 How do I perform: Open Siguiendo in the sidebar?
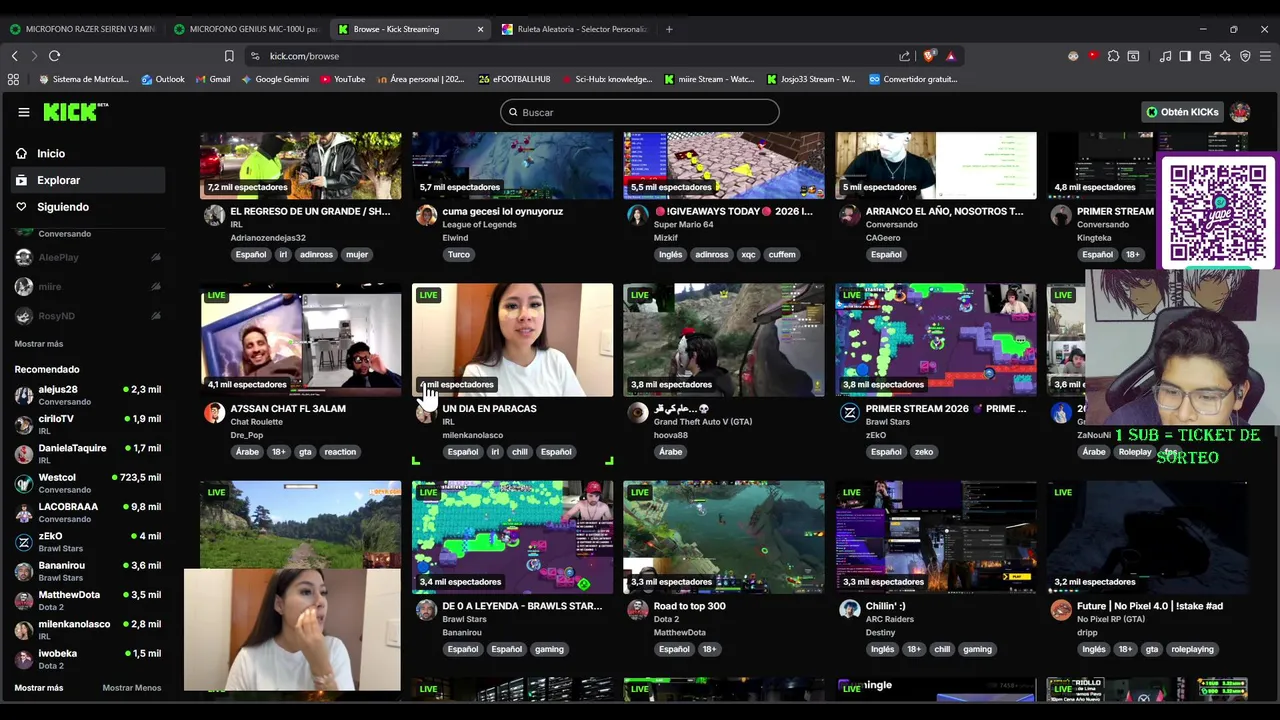(88, 207)
